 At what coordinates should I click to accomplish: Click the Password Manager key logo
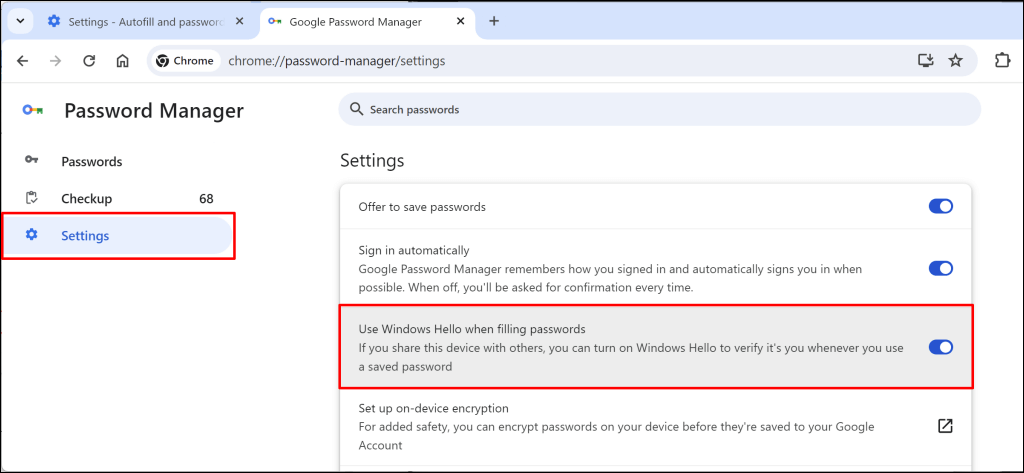[33, 111]
